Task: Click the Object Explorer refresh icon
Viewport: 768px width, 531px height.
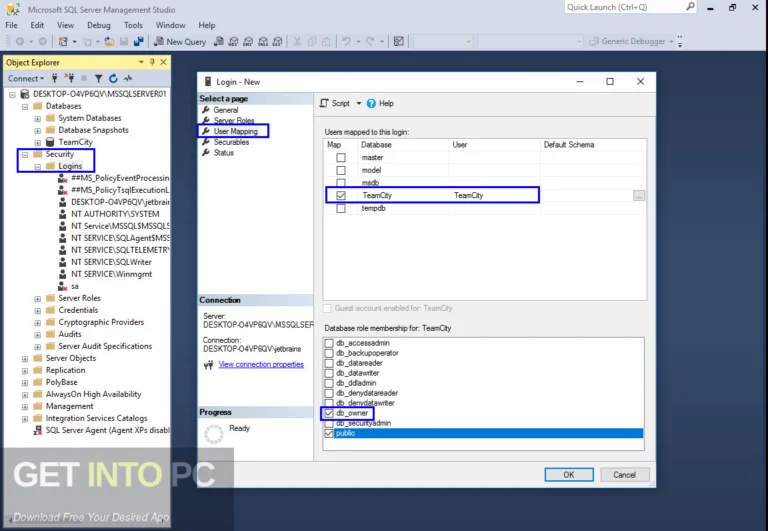Action: [113, 78]
